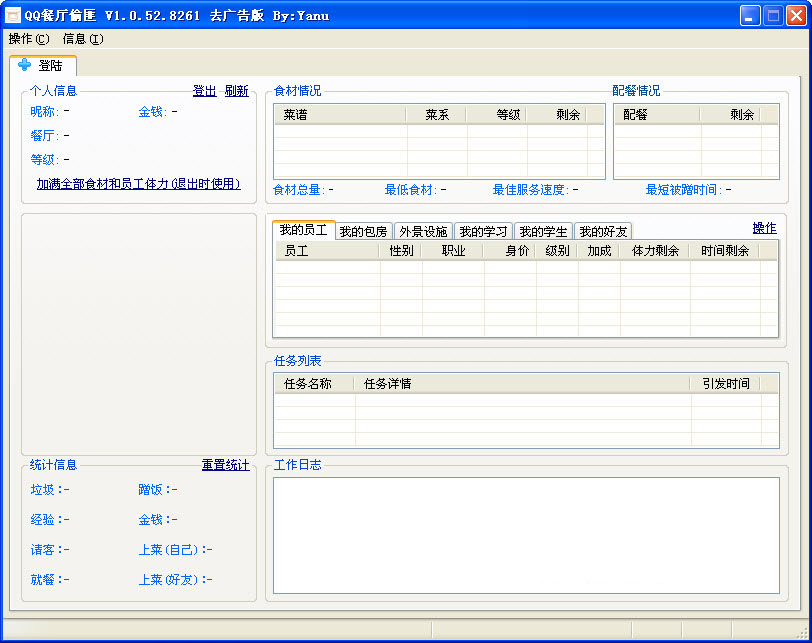Open the 我的学习 tab

483,232
